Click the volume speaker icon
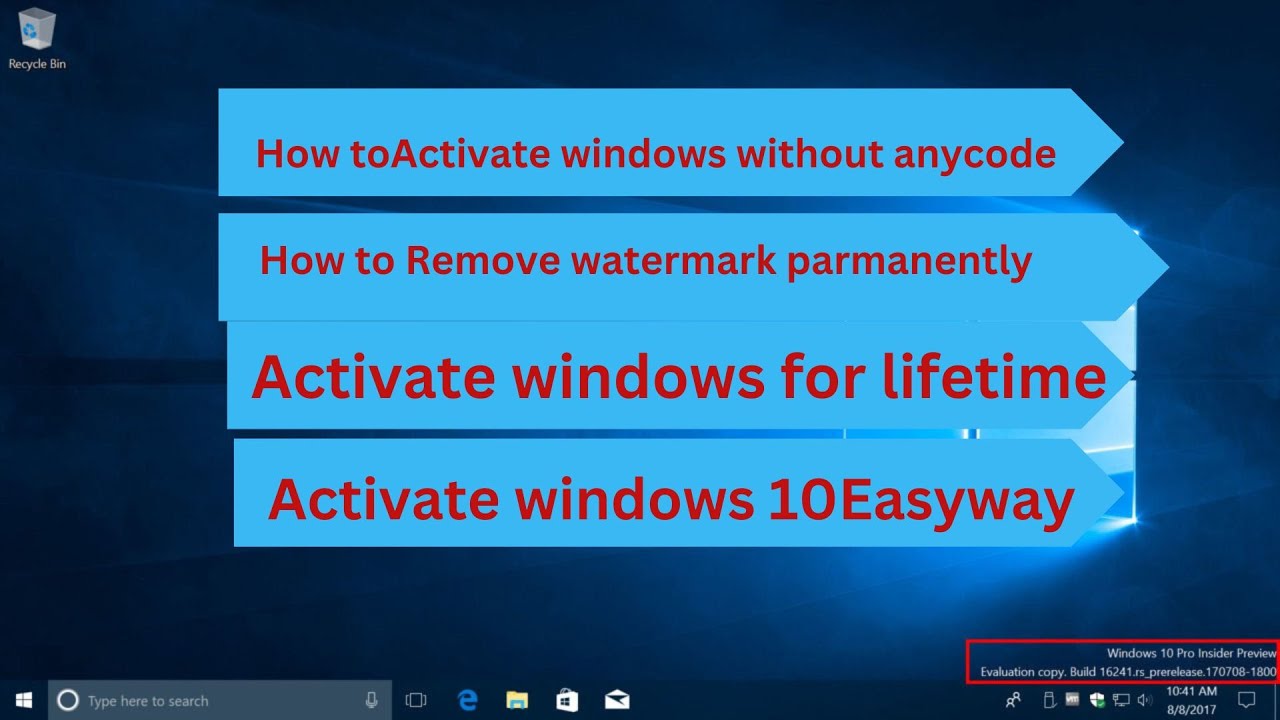The width and height of the screenshot is (1280, 720). (1145, 699)
